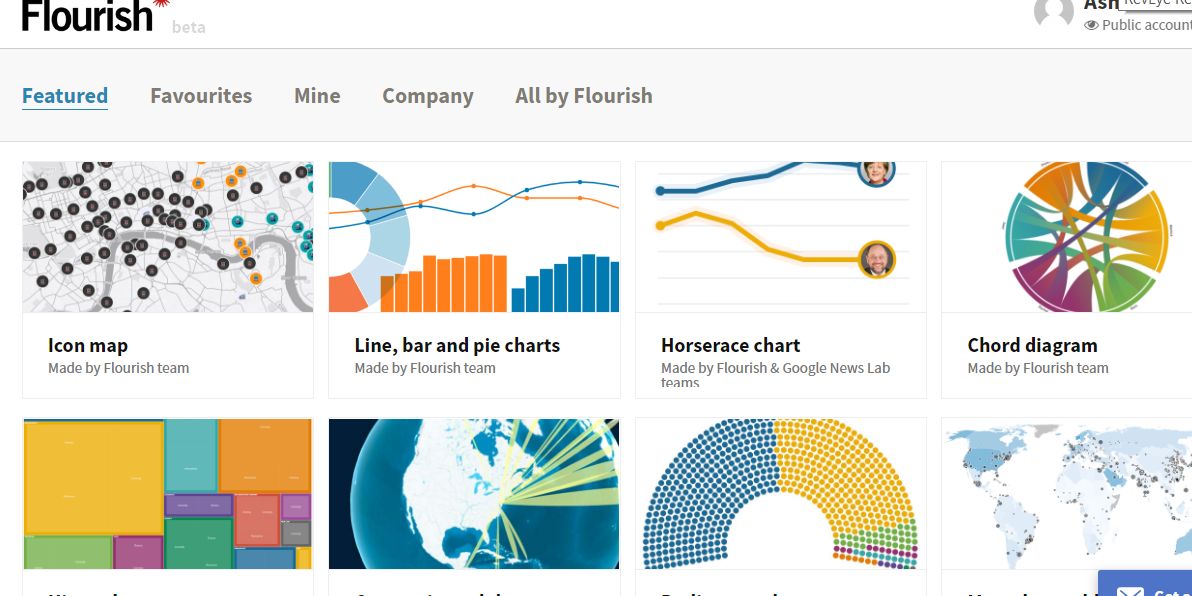Select the Line, bar and pie charts preview
This screenshot has height=596, width=1192.
click(x=474, y=236)
